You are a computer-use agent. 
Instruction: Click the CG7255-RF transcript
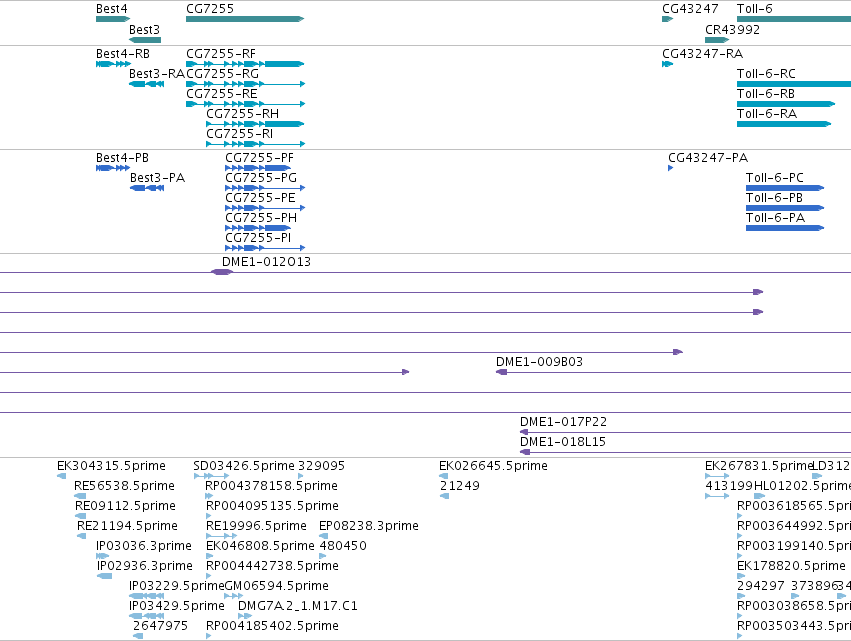click(x=245, y=64)
